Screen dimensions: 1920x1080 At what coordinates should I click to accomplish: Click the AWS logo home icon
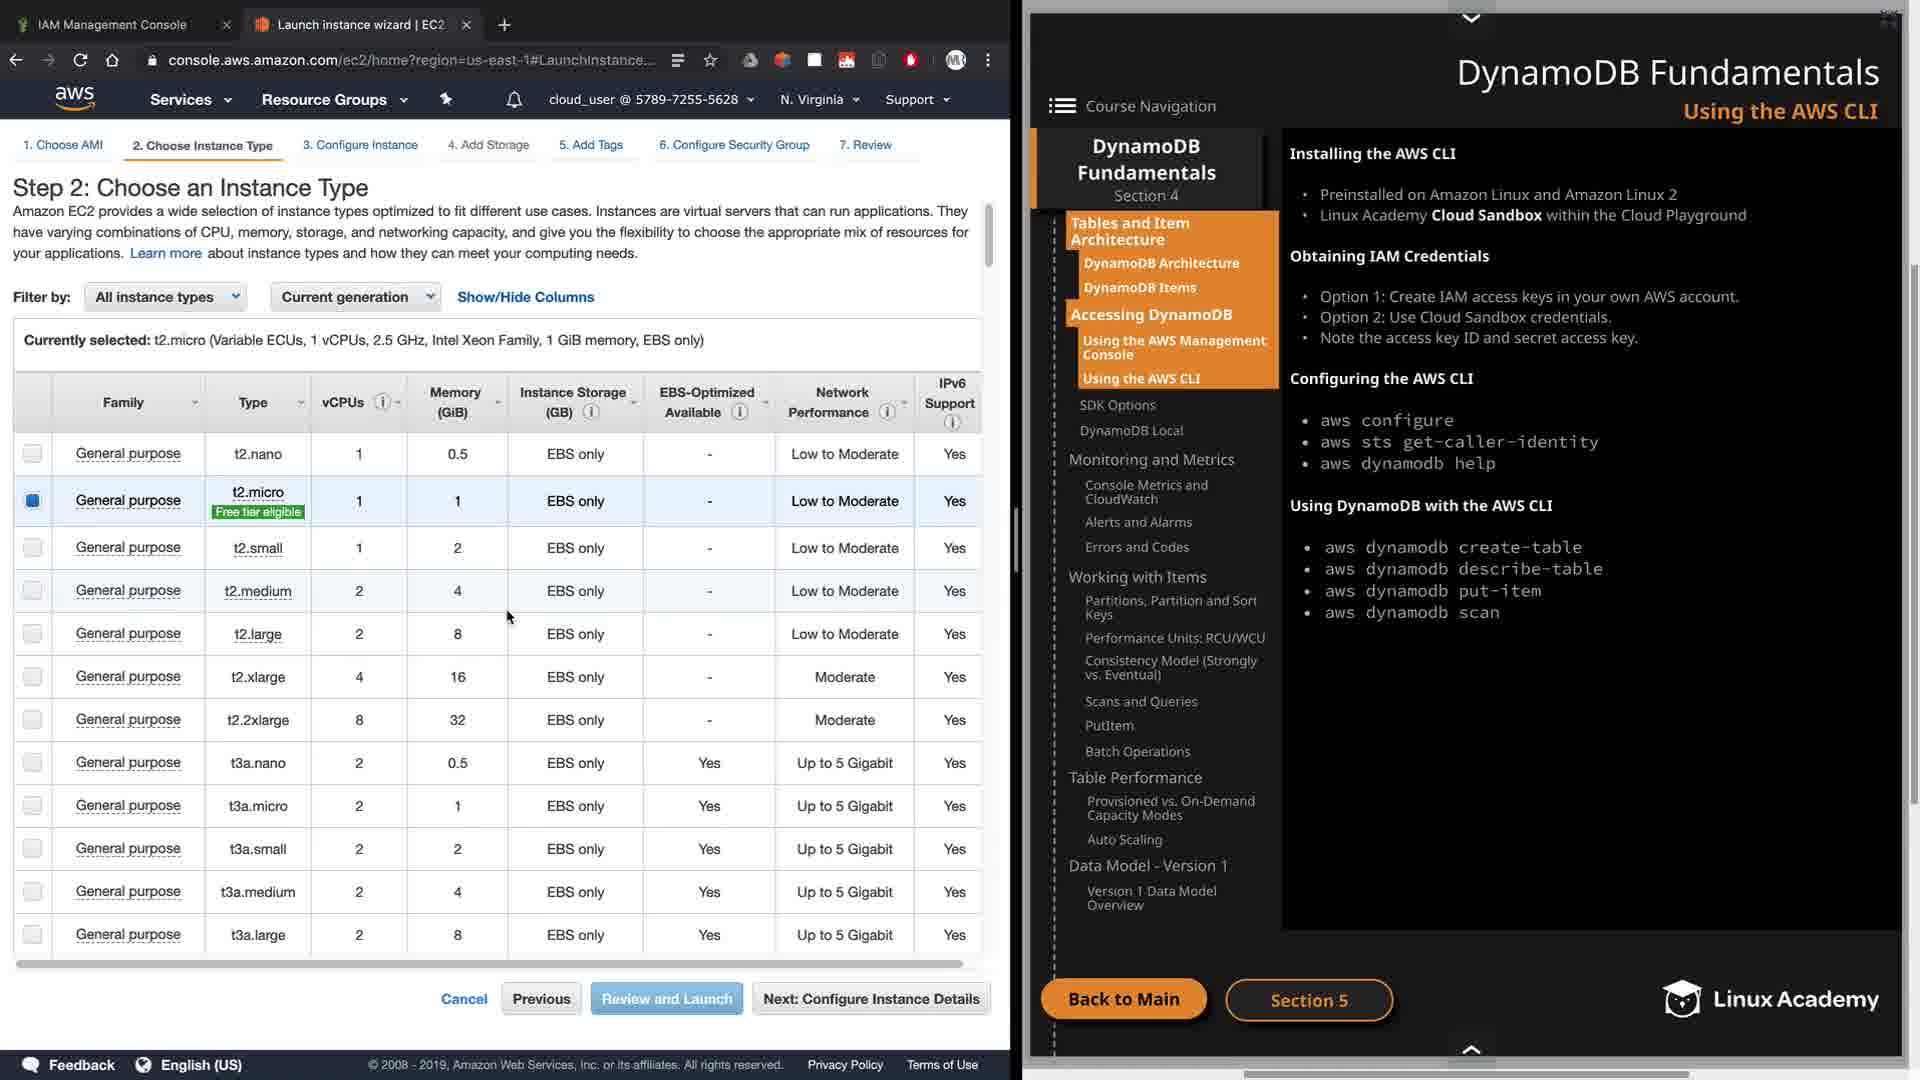pyautogui.click(x=75, y=98)
